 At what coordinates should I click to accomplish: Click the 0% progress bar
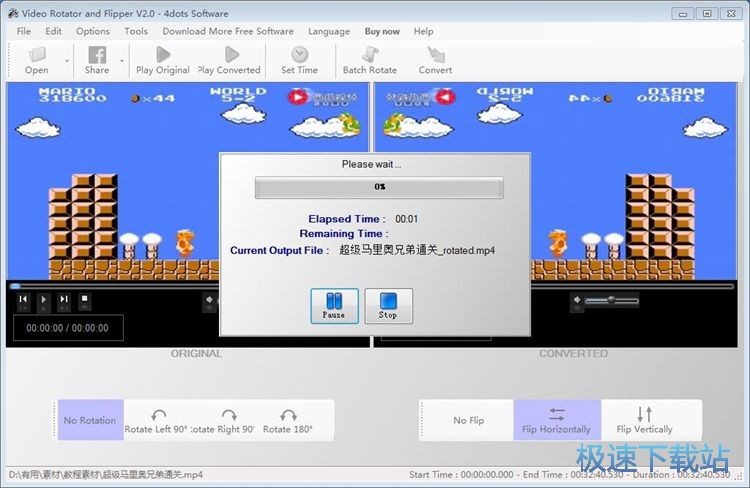379,187
